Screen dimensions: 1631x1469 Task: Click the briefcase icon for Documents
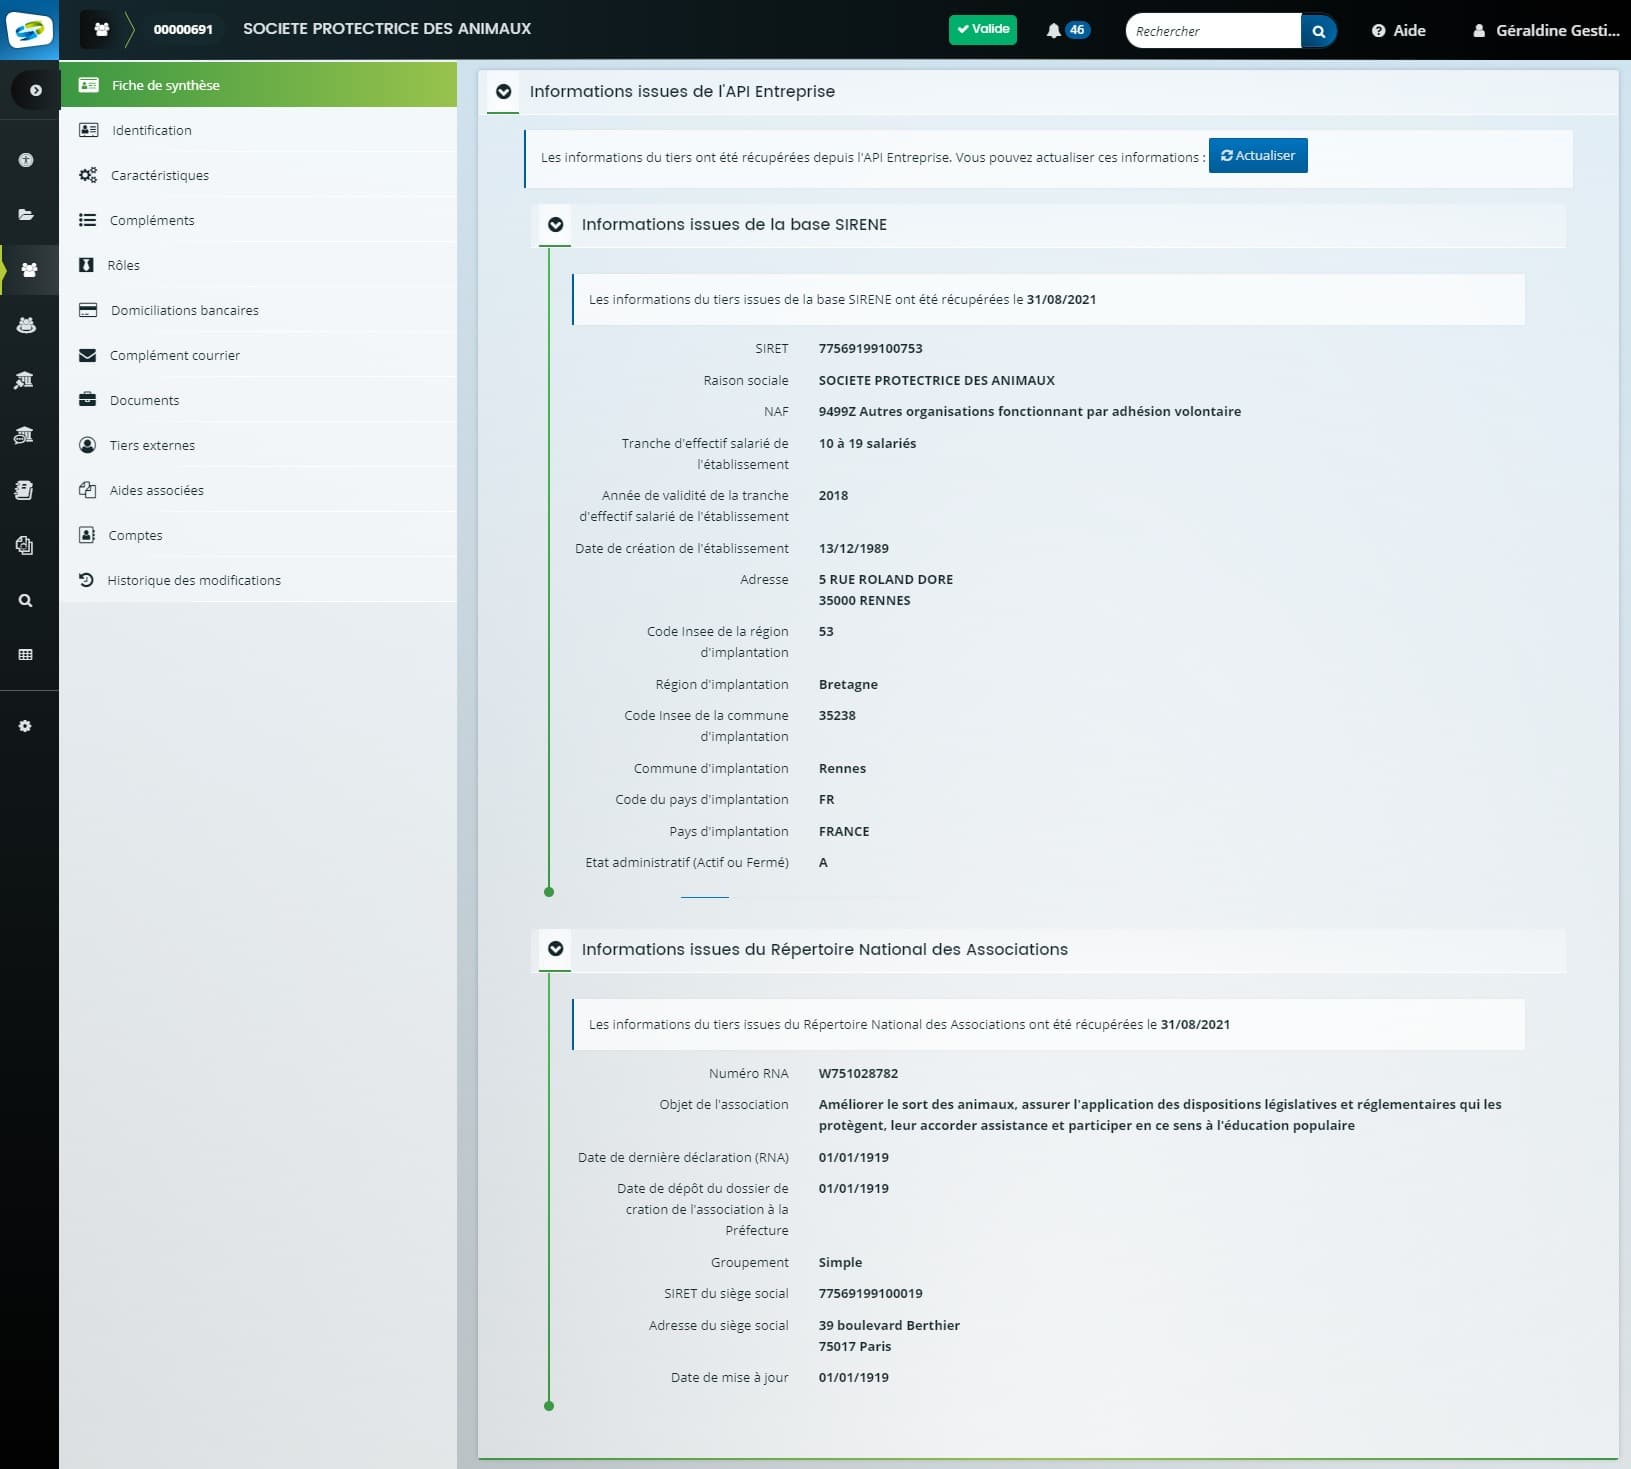pos(88,400)
